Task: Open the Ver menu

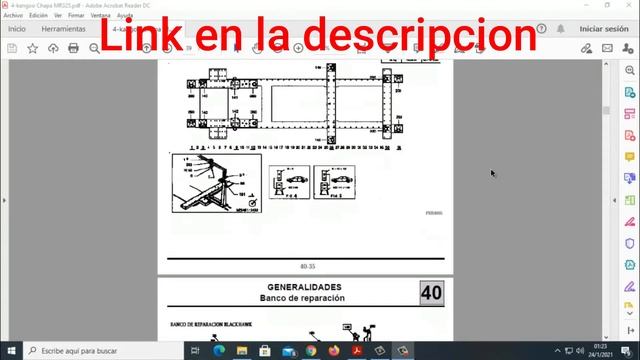Action: point(58,15)
